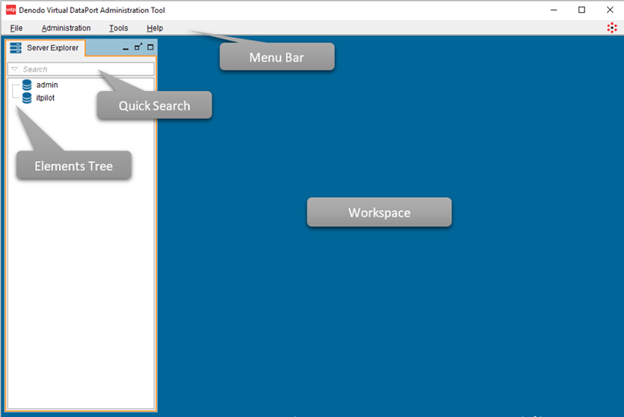This screenshot has width=624, height=417.
Task: Select the itpilot database name
Action: pos(45,98)
